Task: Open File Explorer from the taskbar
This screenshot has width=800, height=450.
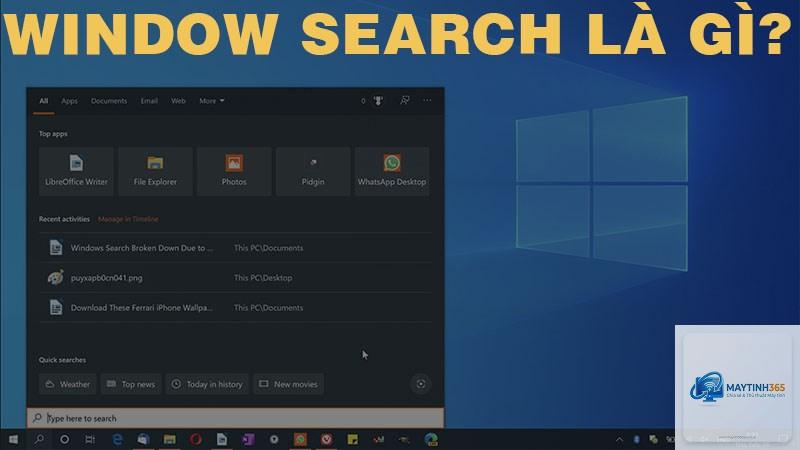Action: click(x=169, y=439)
